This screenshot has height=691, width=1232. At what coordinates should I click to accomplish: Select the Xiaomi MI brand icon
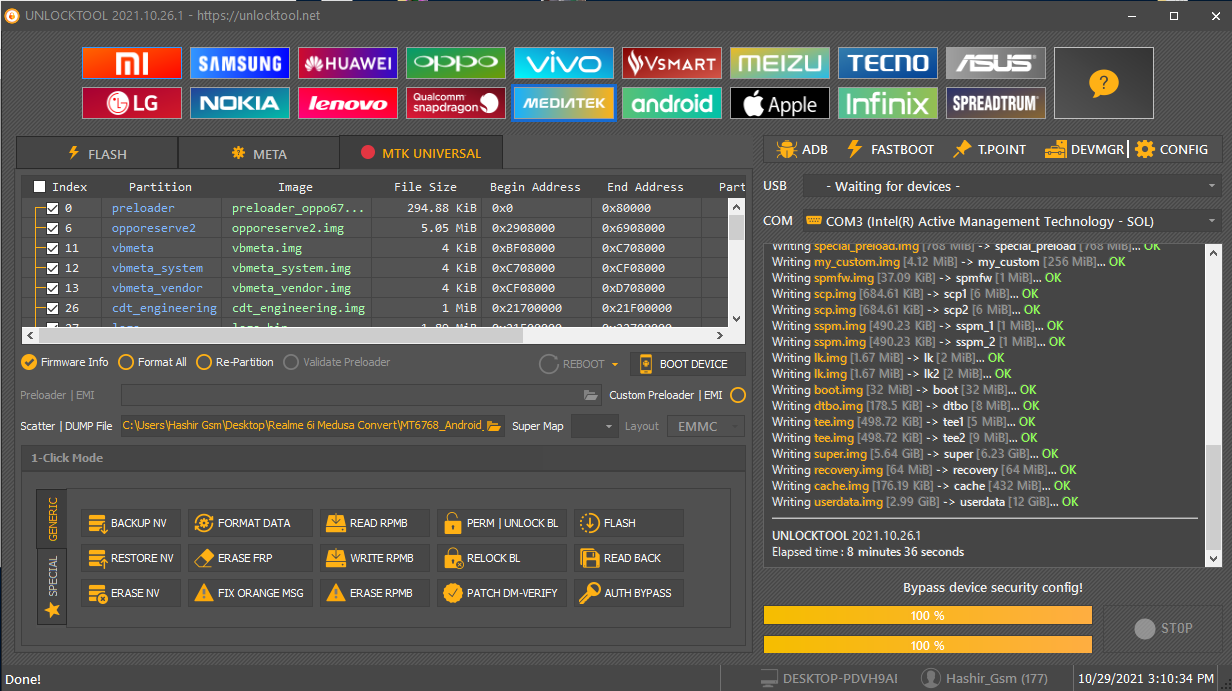click(132, 63)
